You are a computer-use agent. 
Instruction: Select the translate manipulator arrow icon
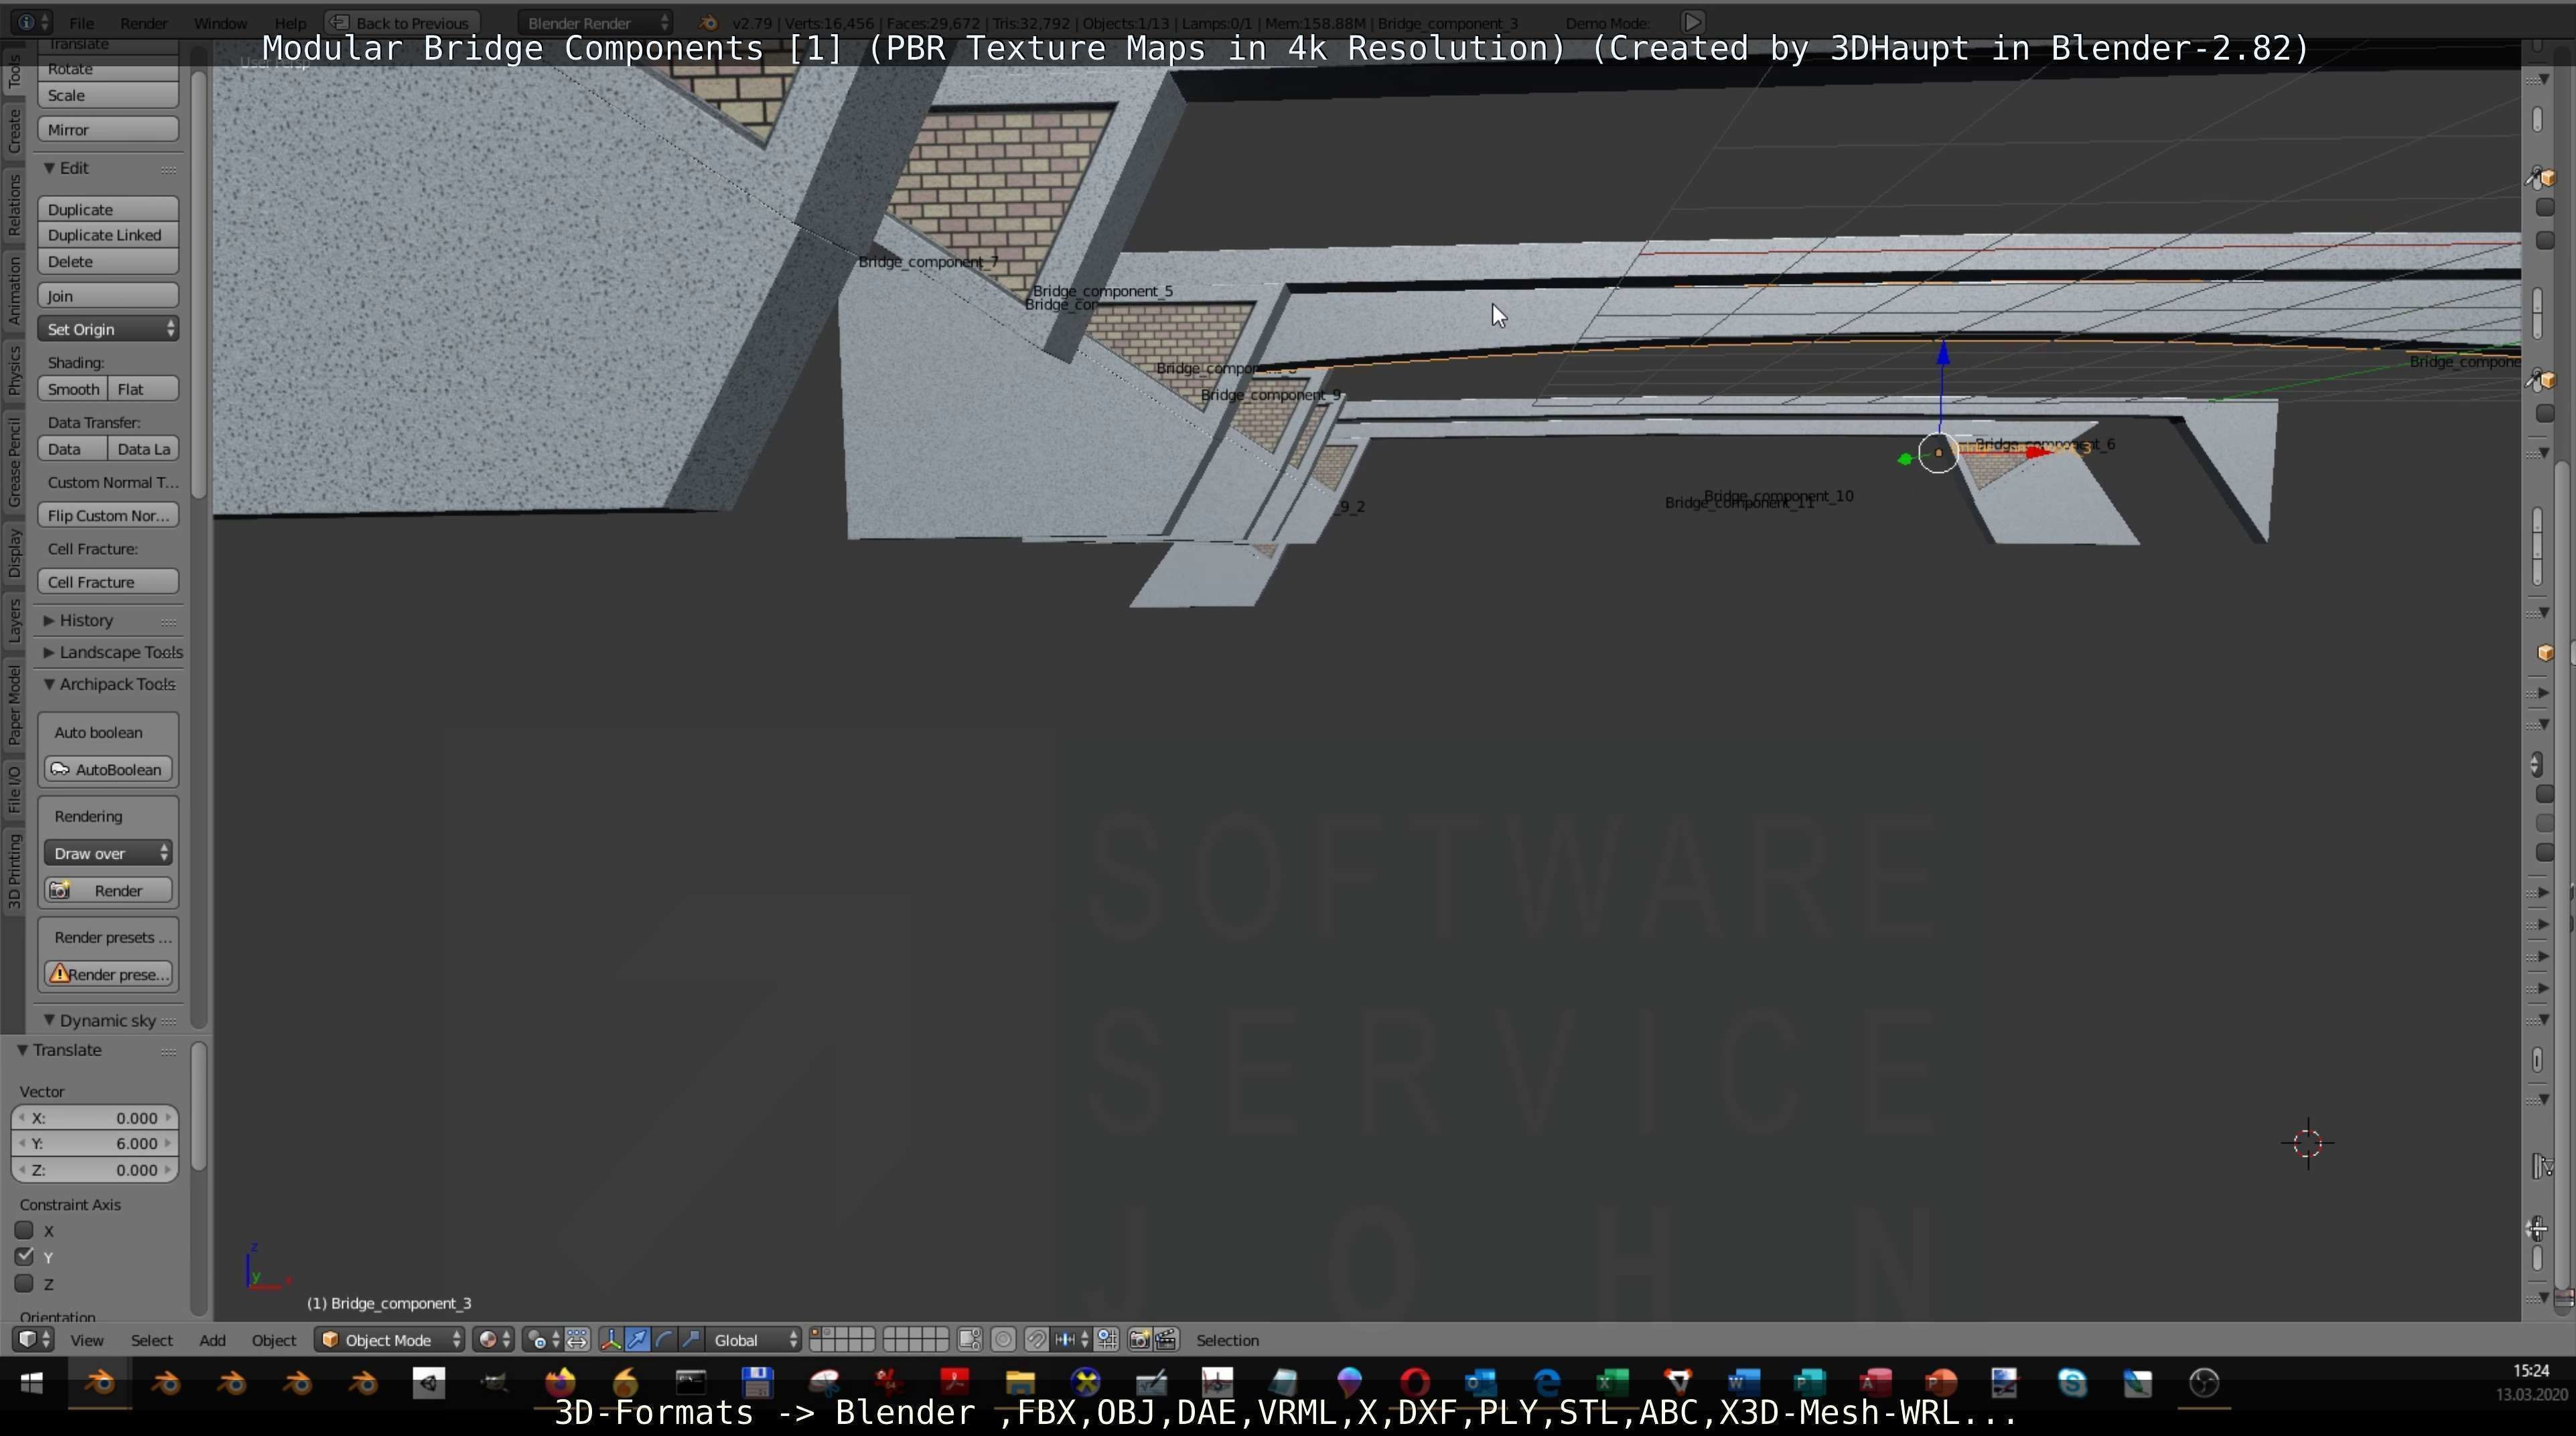pos(637,1340)
